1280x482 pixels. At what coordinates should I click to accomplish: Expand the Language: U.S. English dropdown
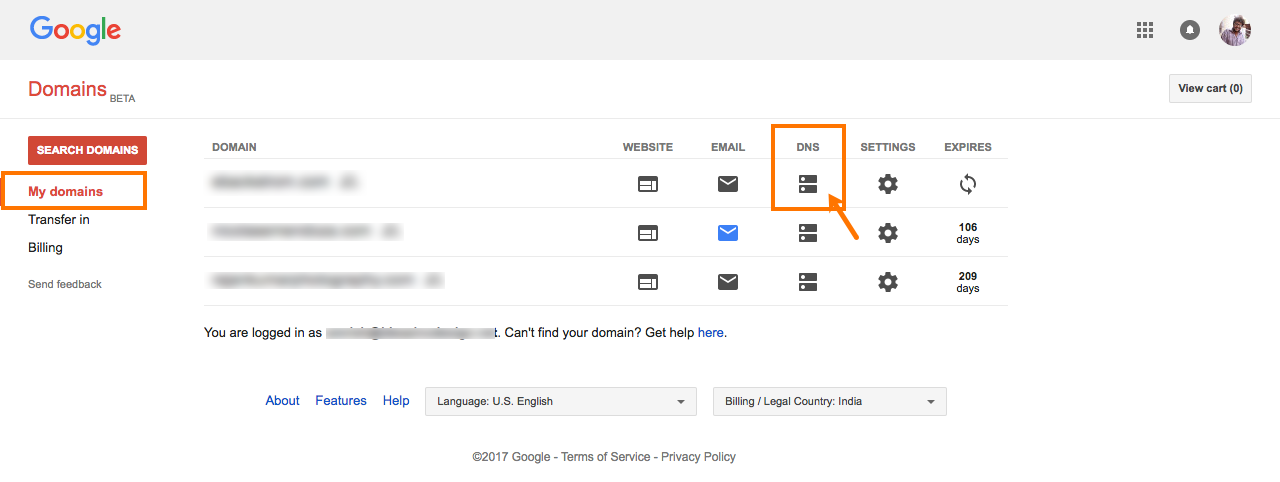(x=561, y=401)
